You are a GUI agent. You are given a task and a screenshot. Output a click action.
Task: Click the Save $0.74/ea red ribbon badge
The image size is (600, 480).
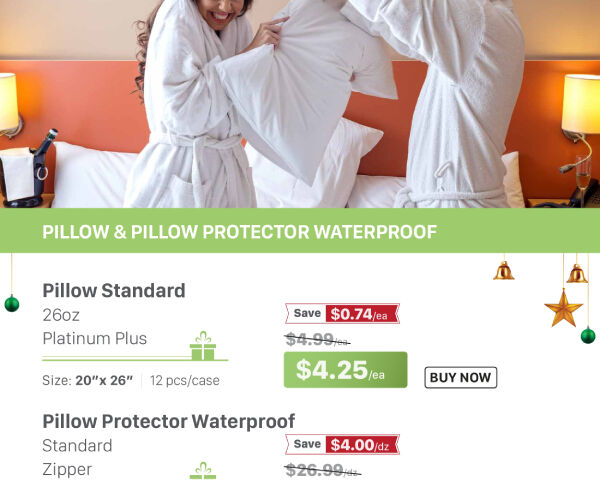(342, 314)
